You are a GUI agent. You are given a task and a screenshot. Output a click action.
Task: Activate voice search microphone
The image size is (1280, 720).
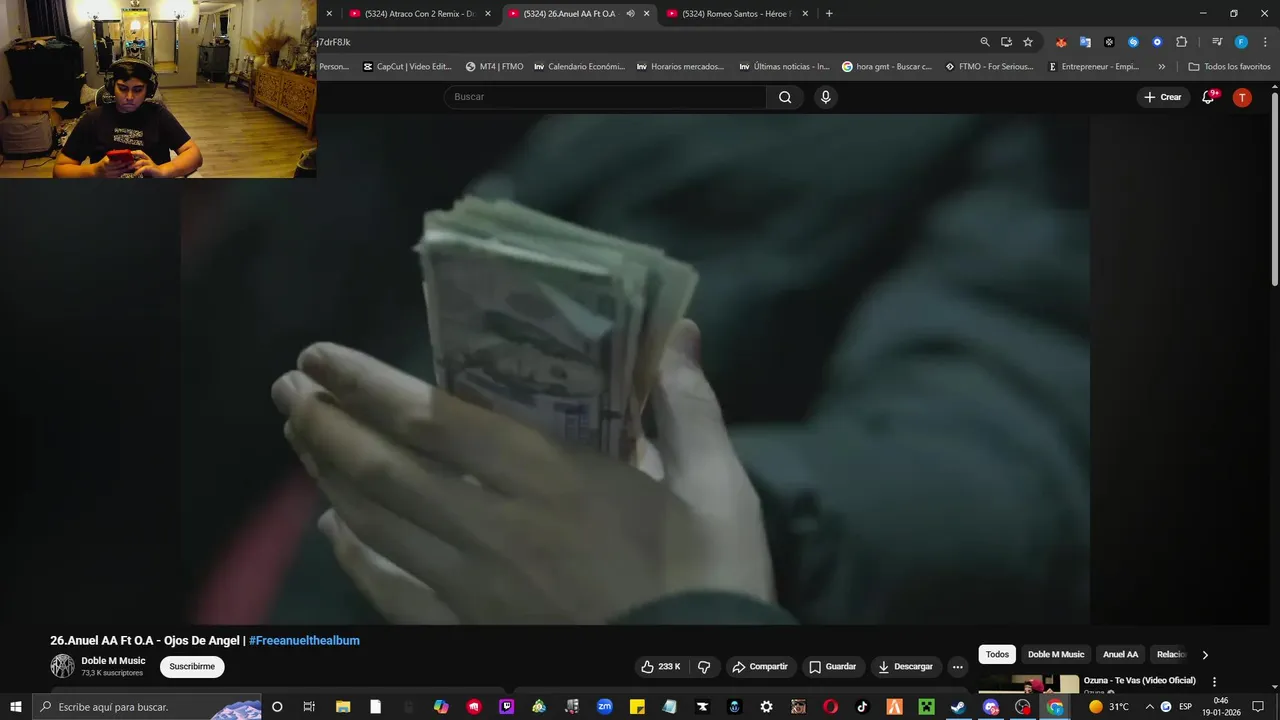(x=825, y=97)
